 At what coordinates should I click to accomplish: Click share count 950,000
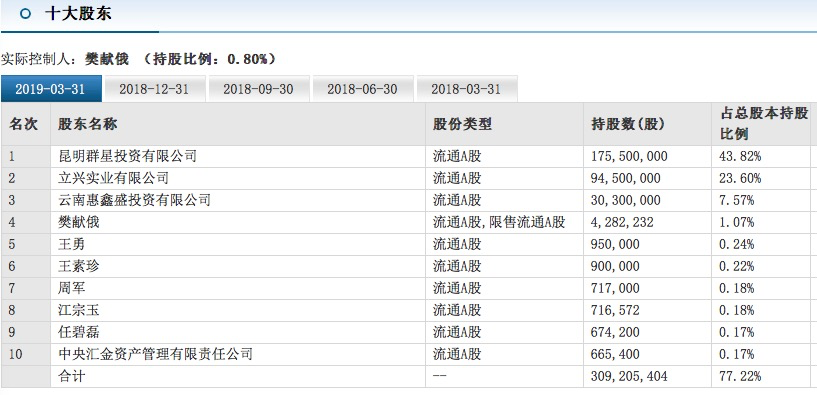pos(615,244)
